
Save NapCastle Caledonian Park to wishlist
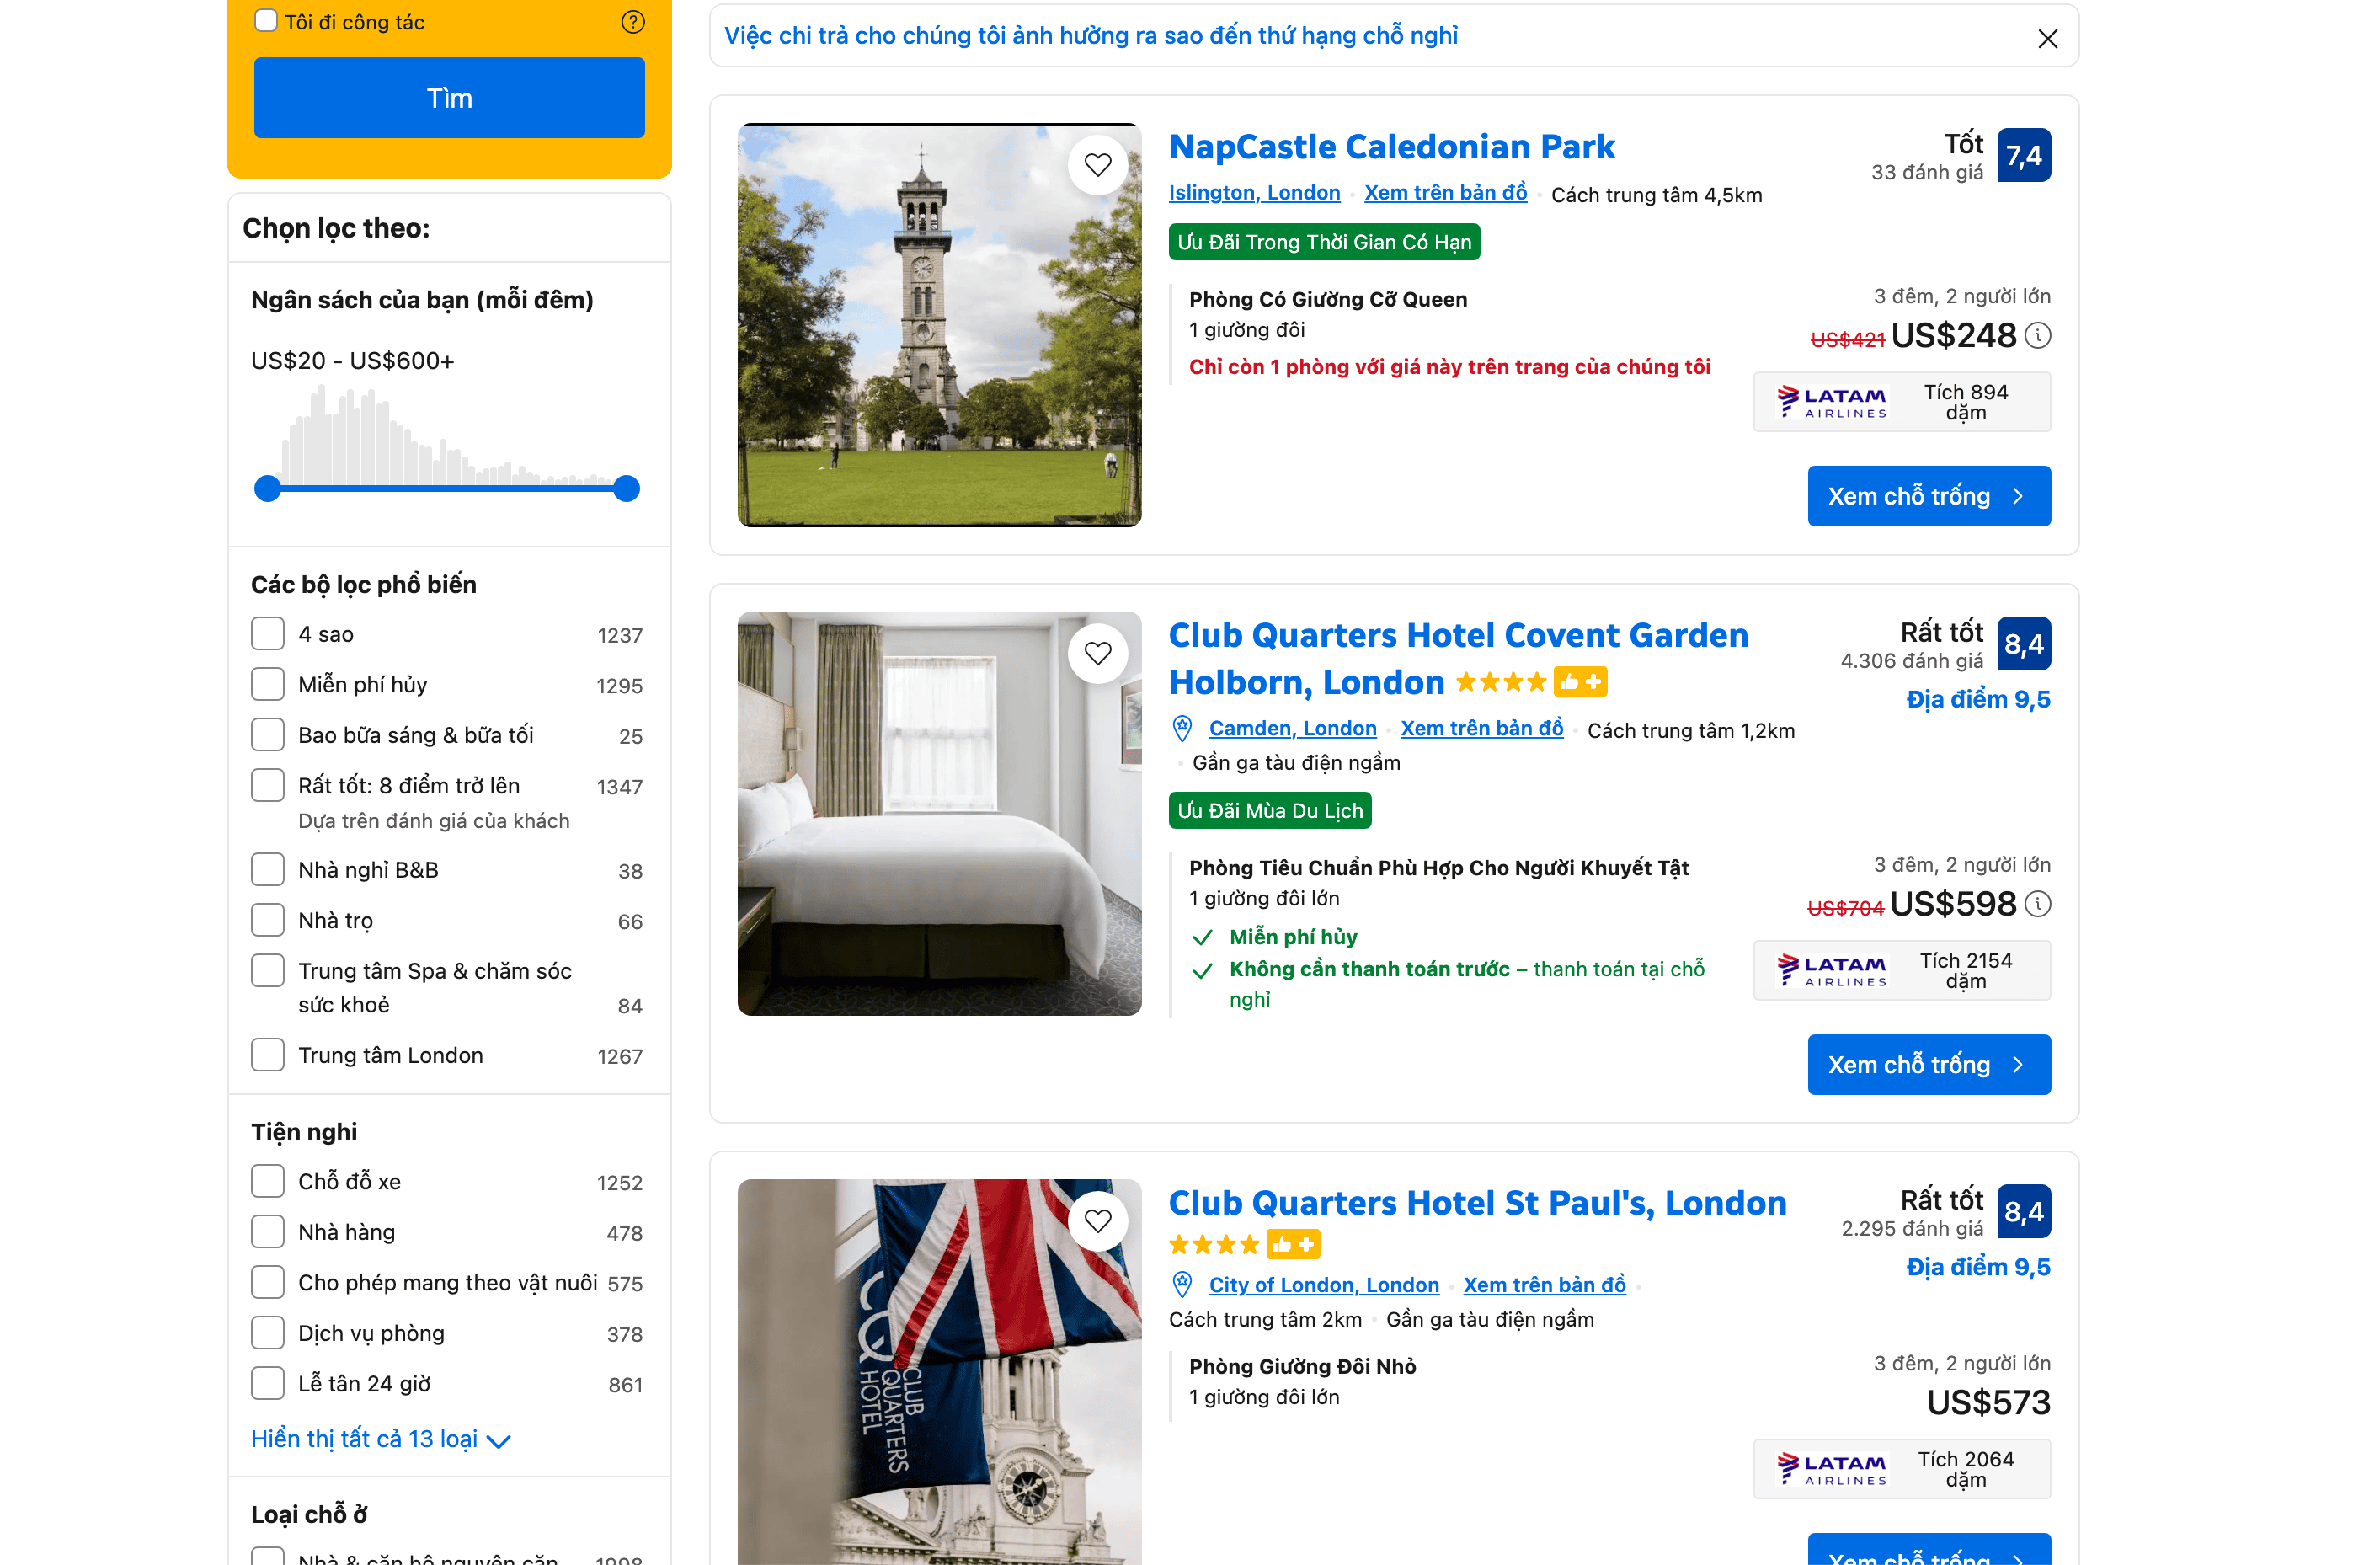coord(1097,165)
